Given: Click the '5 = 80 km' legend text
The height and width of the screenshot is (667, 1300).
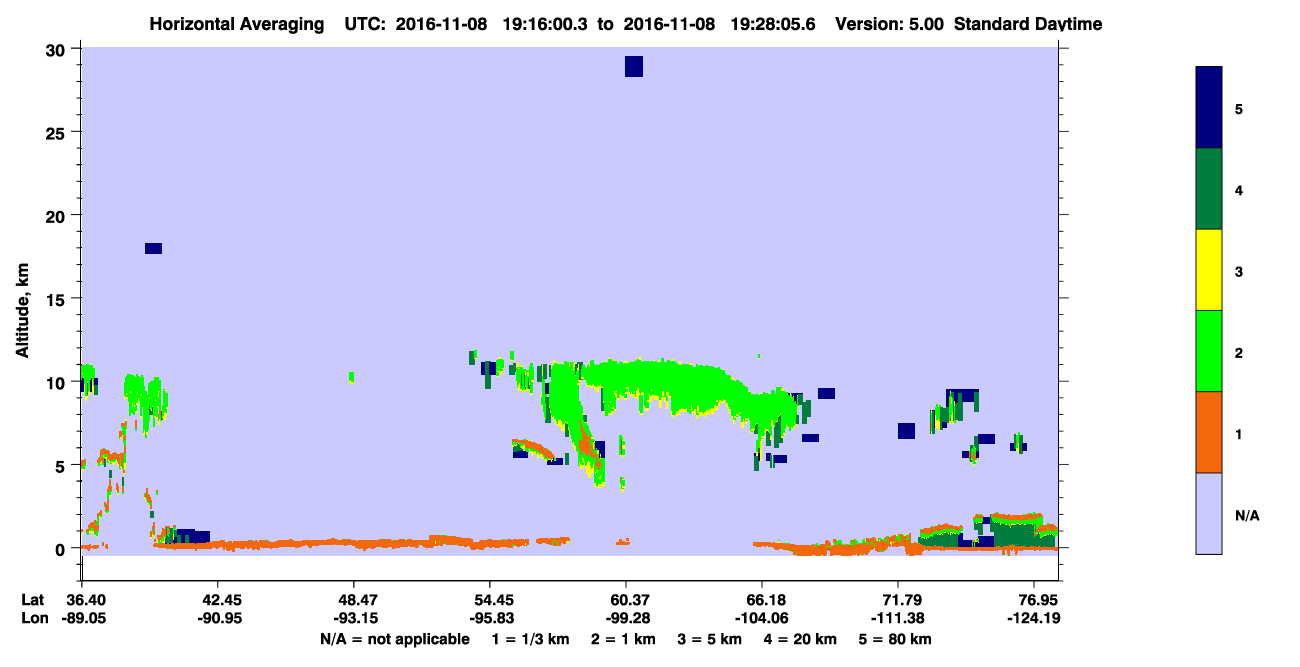Looking at the screenshot, I should [x=893, y=639].
